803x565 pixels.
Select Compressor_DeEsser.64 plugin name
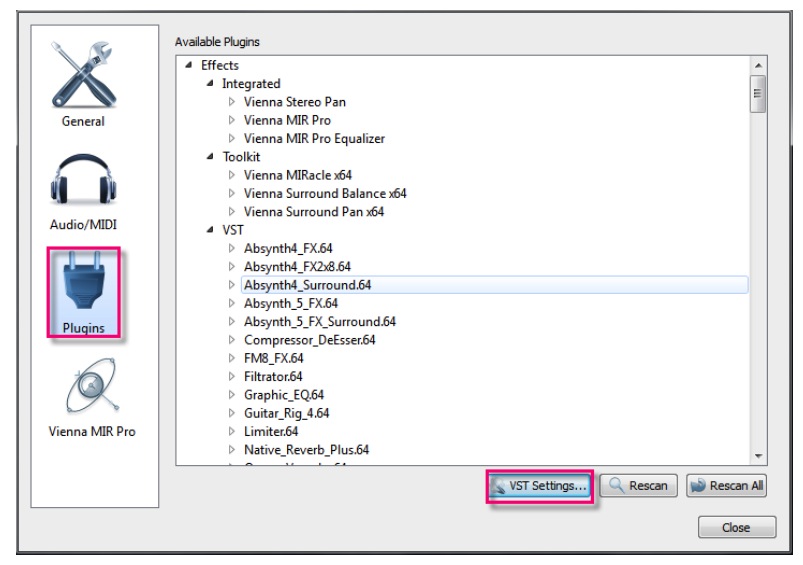[x=309, y=340]
